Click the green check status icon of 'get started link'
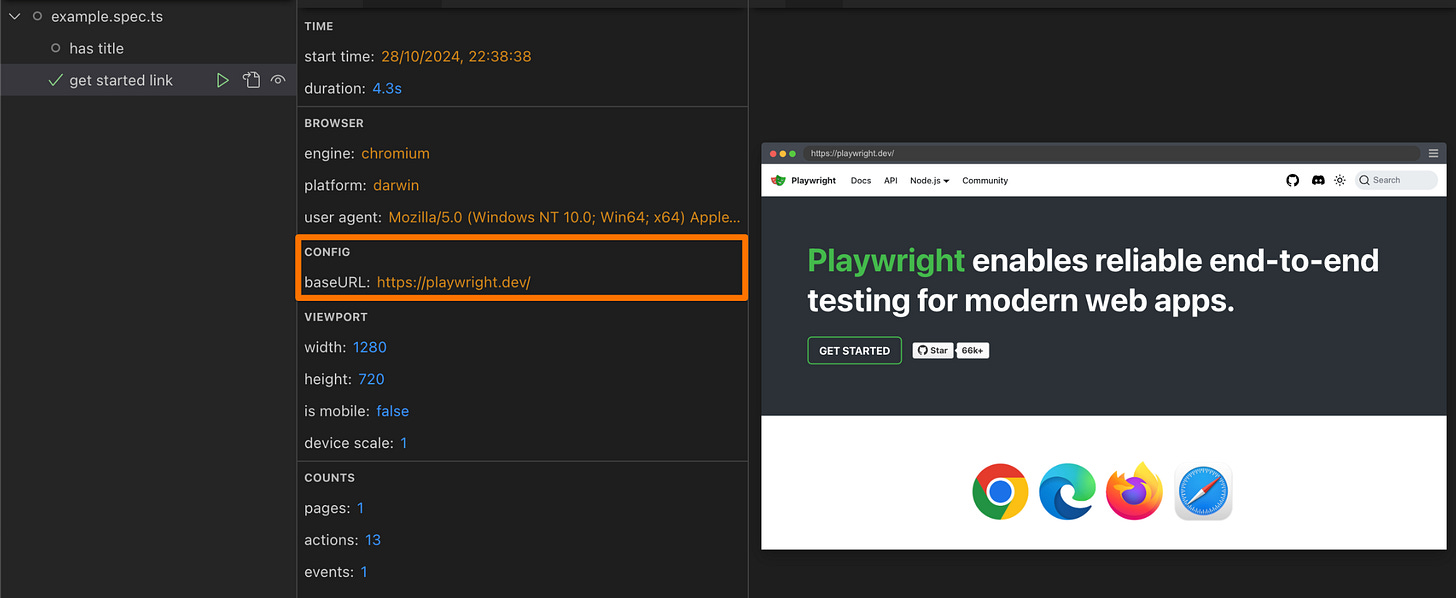 click(56, 80)
